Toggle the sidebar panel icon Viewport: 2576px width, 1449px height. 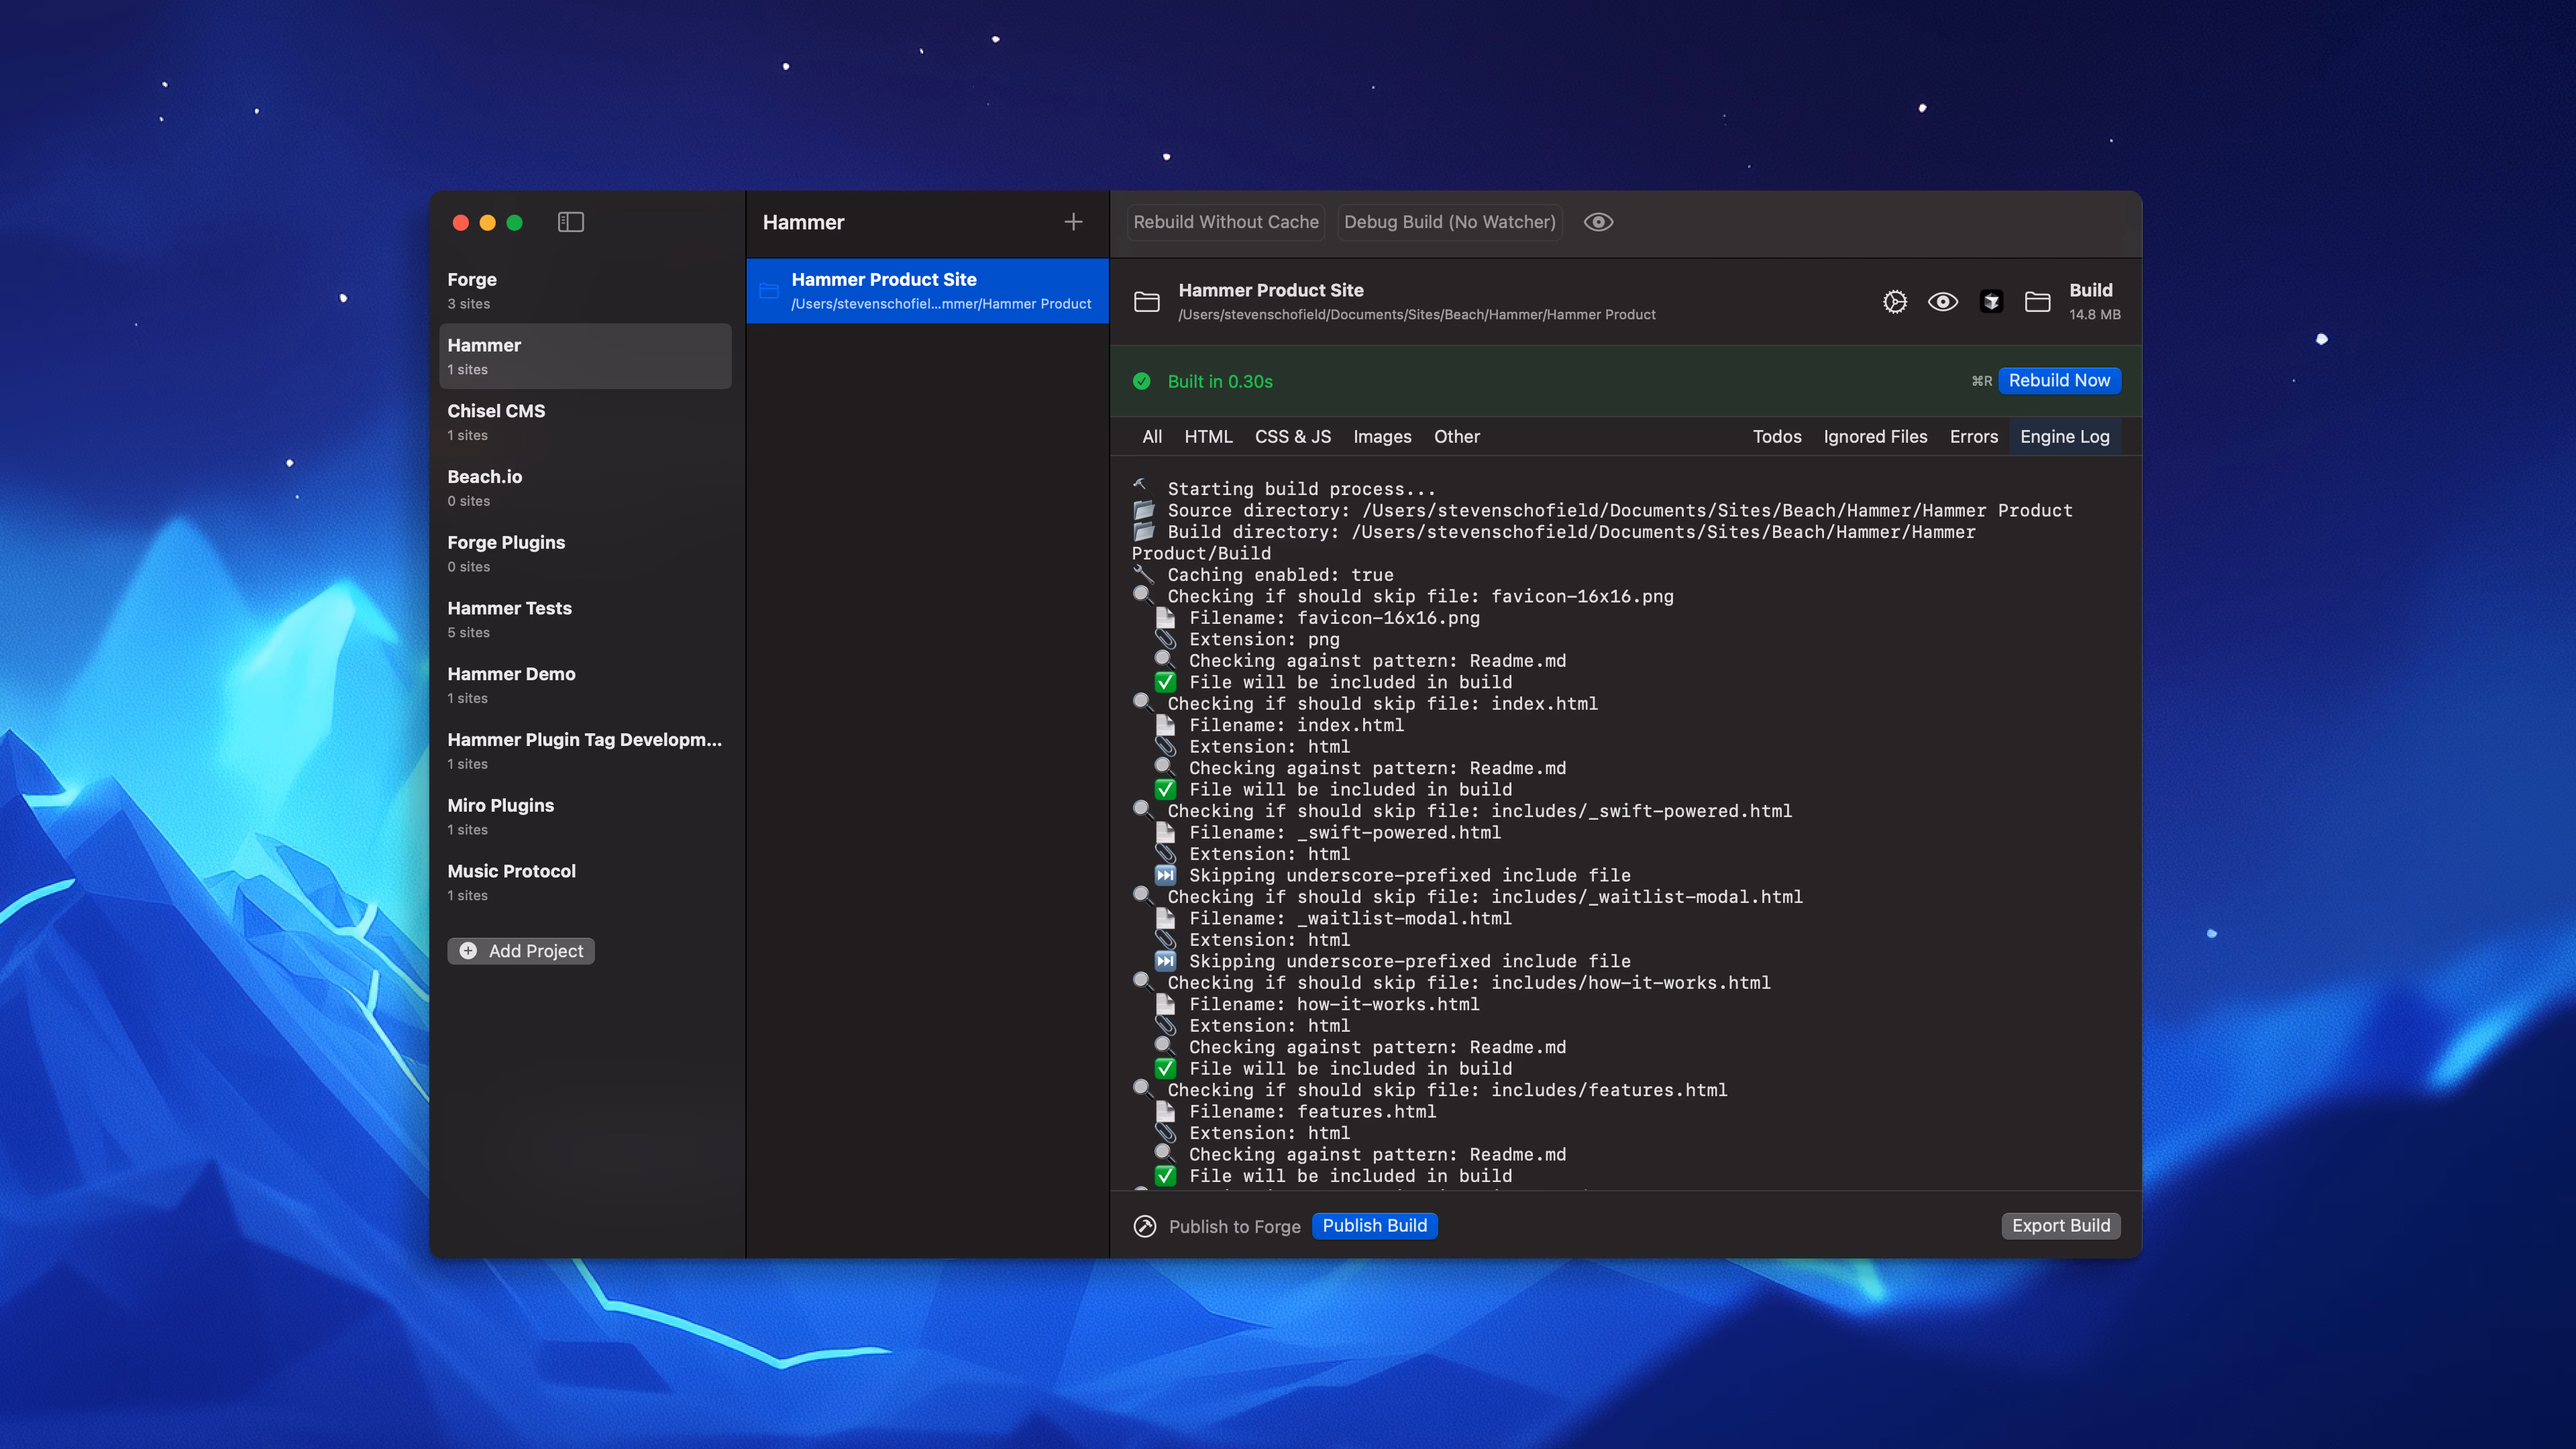[x=570, y=222]
